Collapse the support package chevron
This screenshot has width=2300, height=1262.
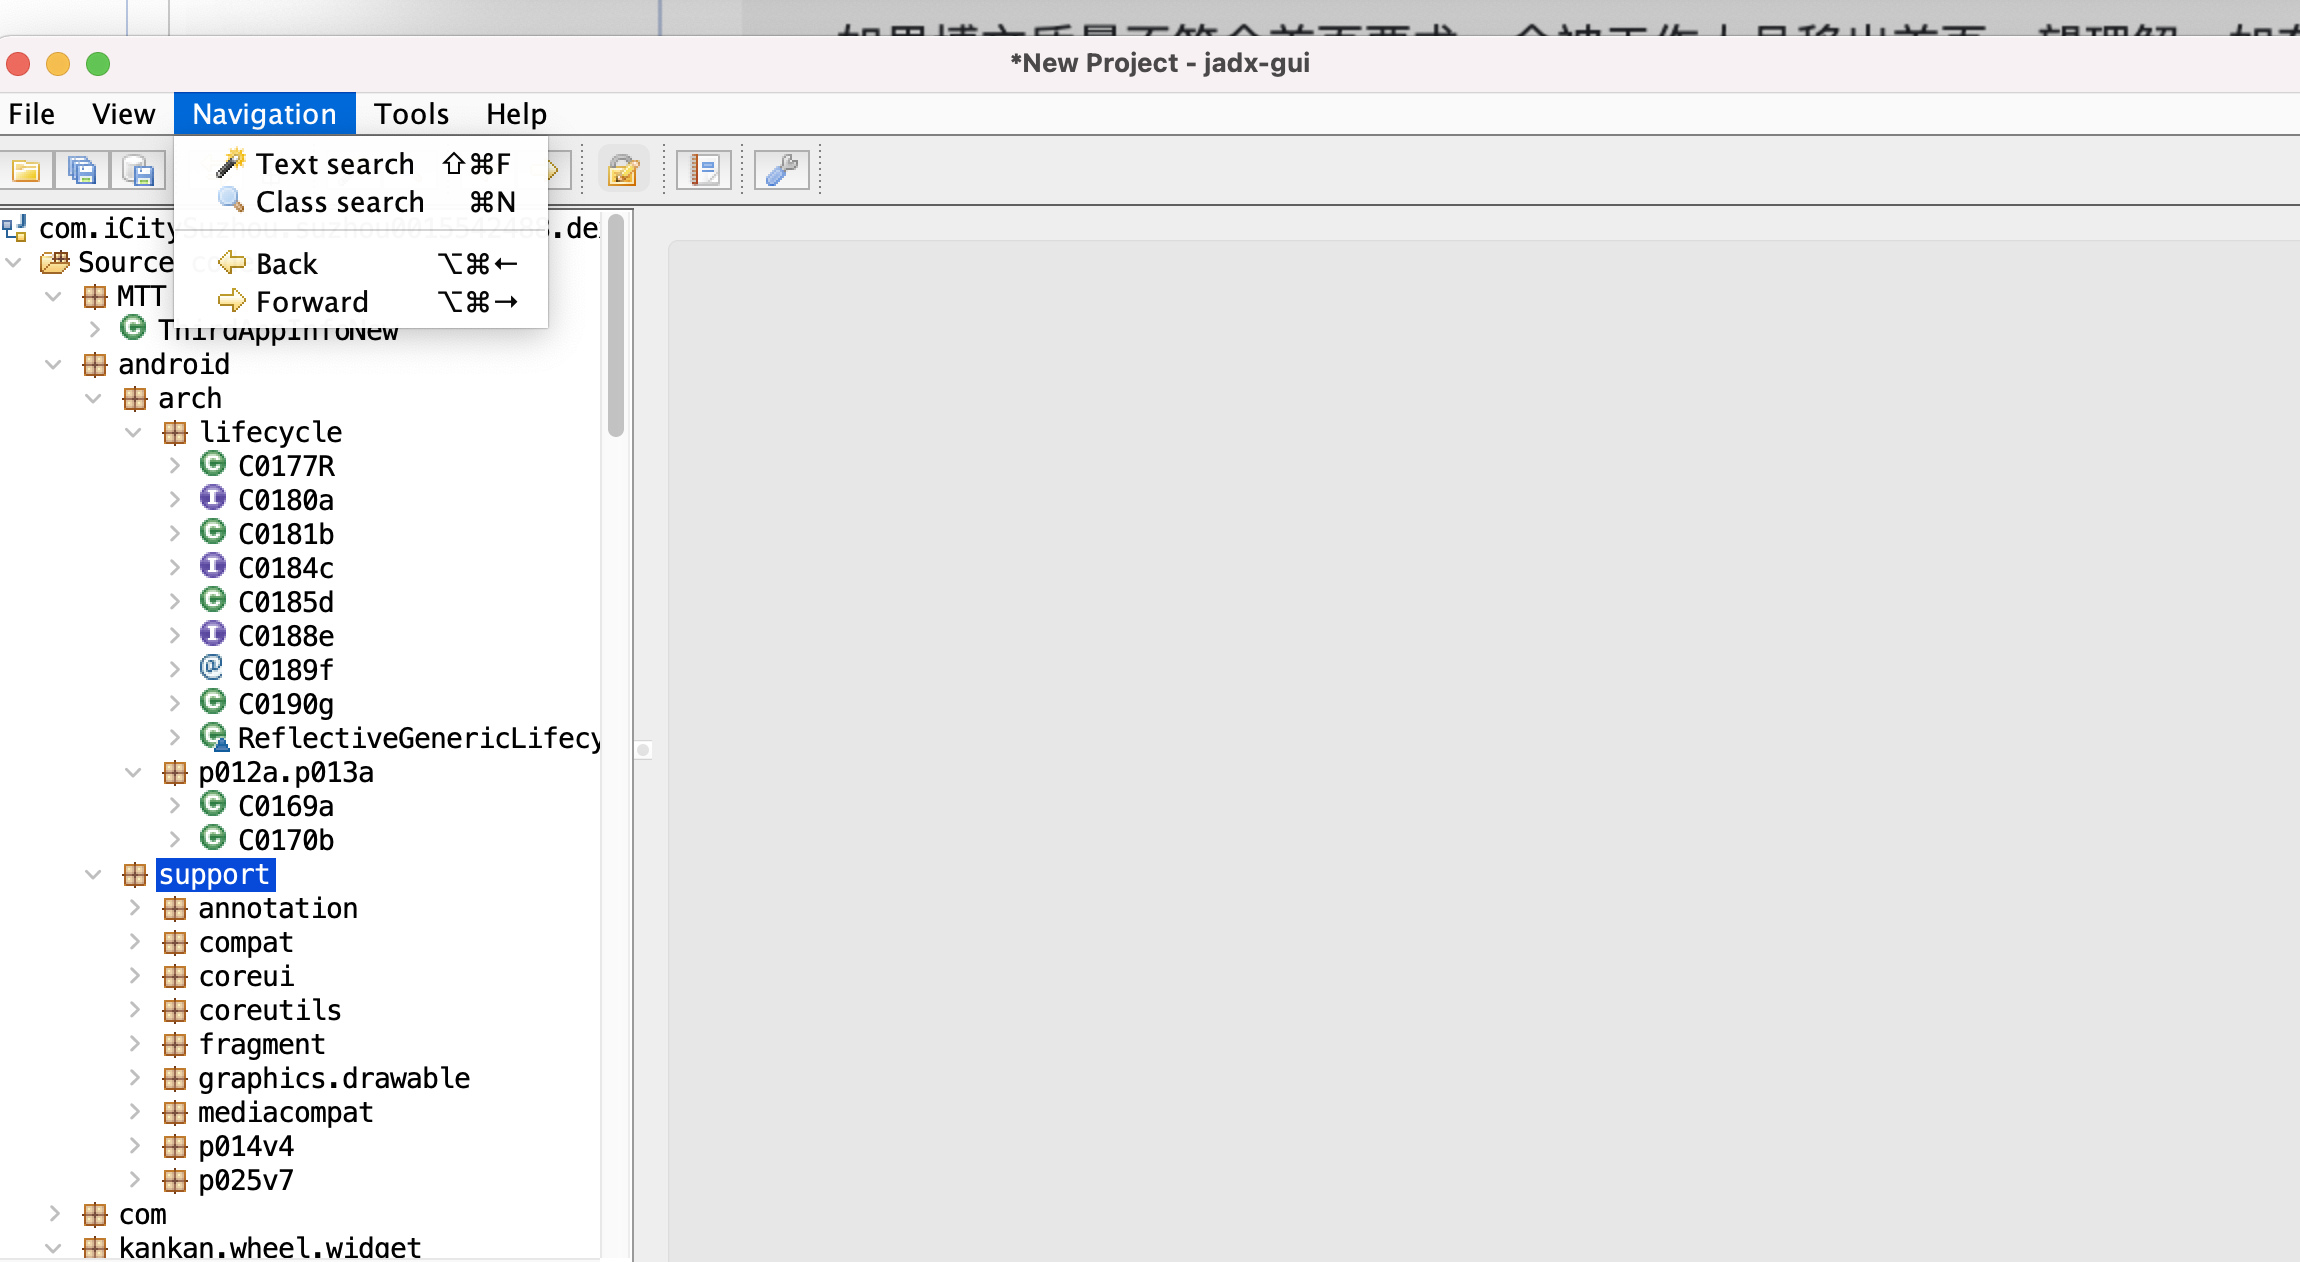94,875
